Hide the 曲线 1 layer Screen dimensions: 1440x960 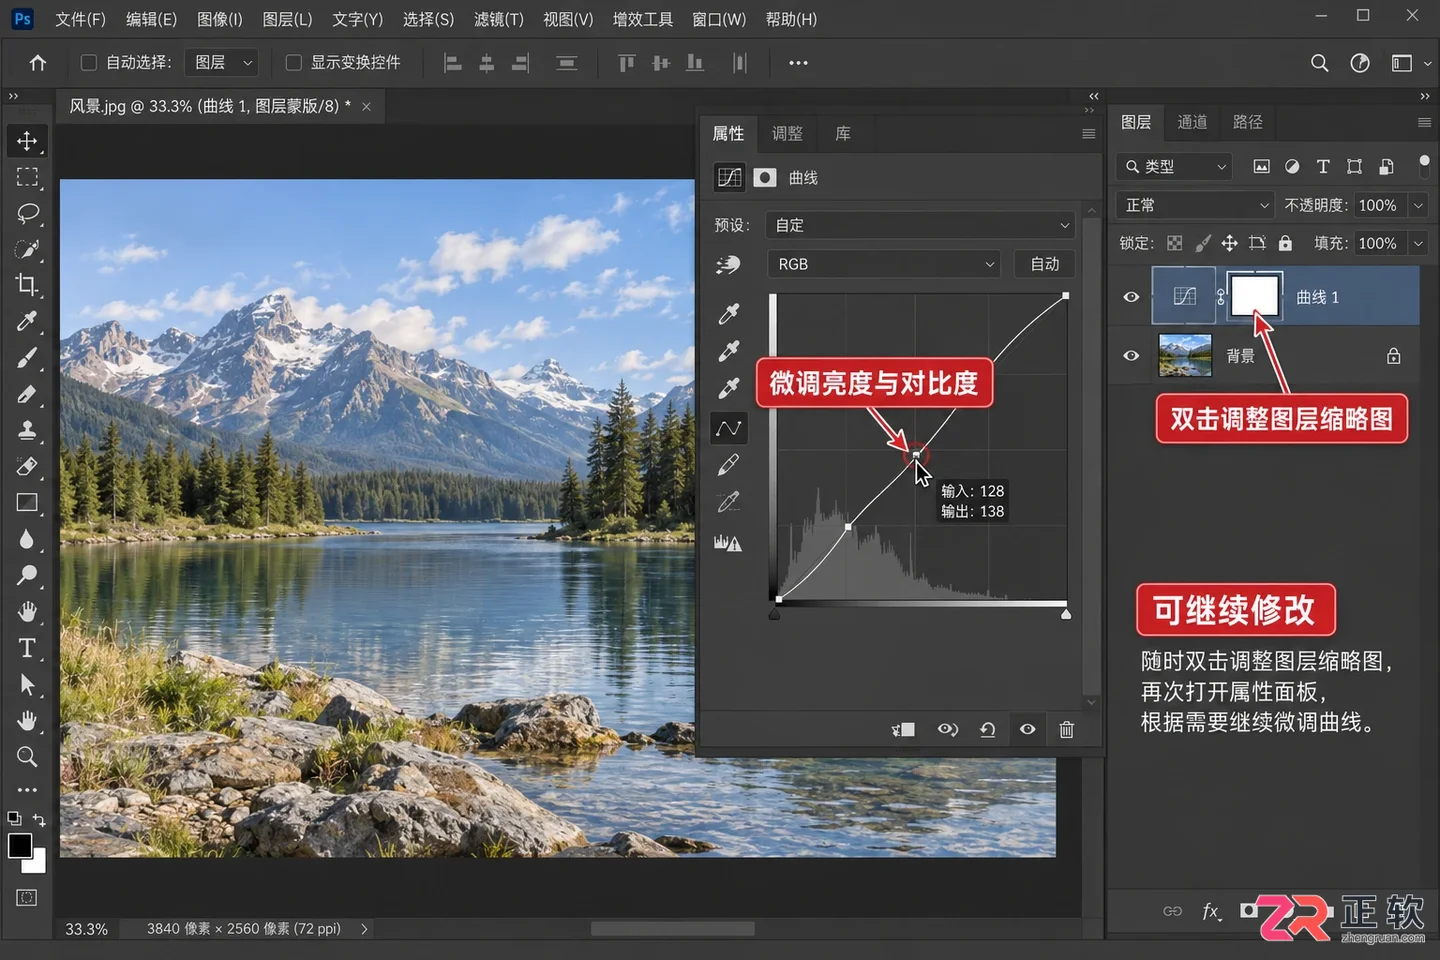(1131, 297)
